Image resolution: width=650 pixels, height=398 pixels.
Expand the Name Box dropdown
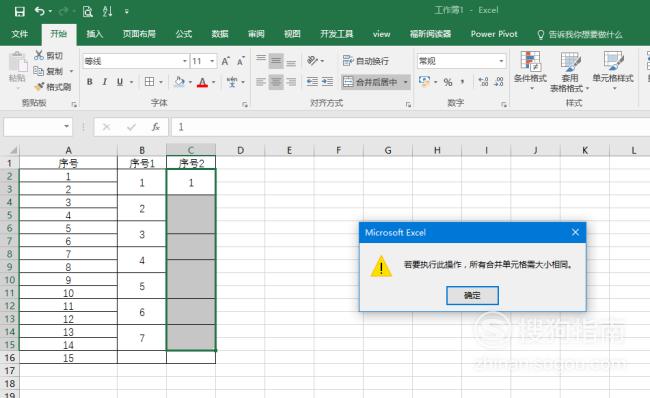tap(66, 126)
